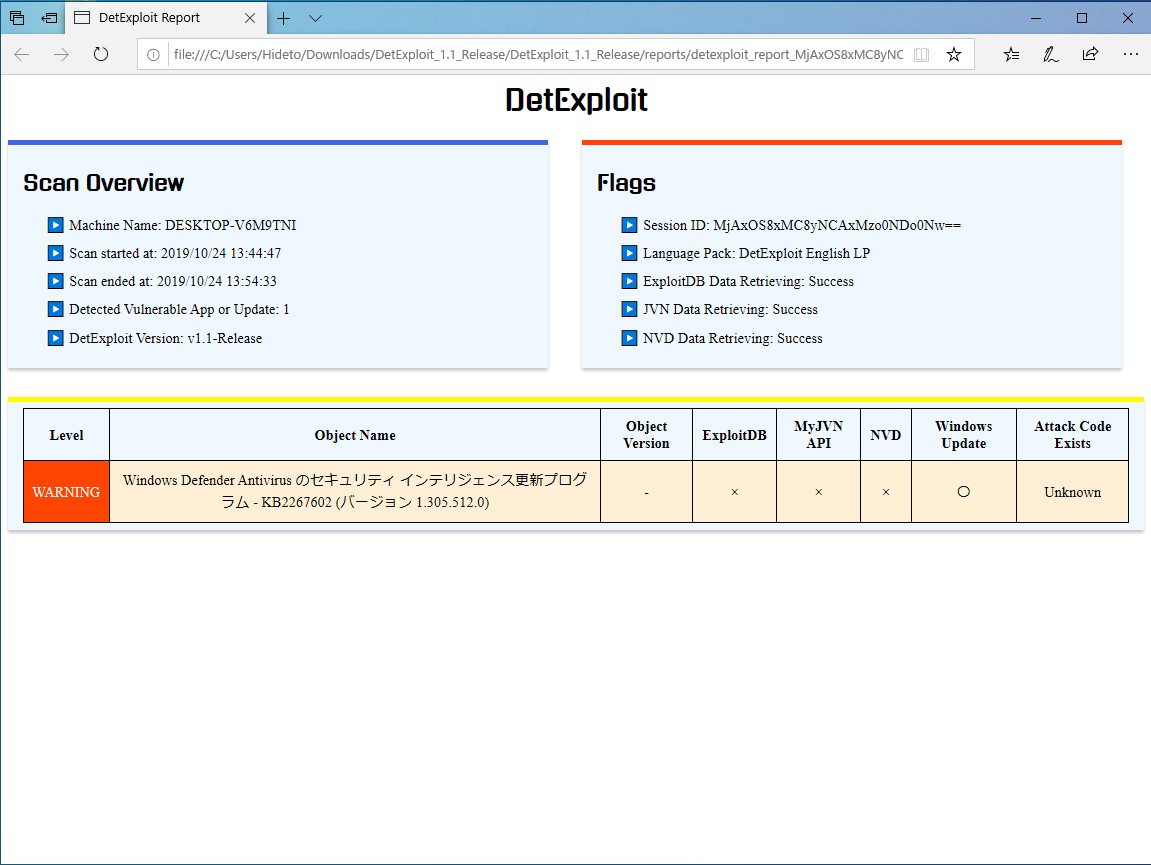Click the dash in the Object Version cell
This screenshot has height=865, width=1151.
[646, 493]
